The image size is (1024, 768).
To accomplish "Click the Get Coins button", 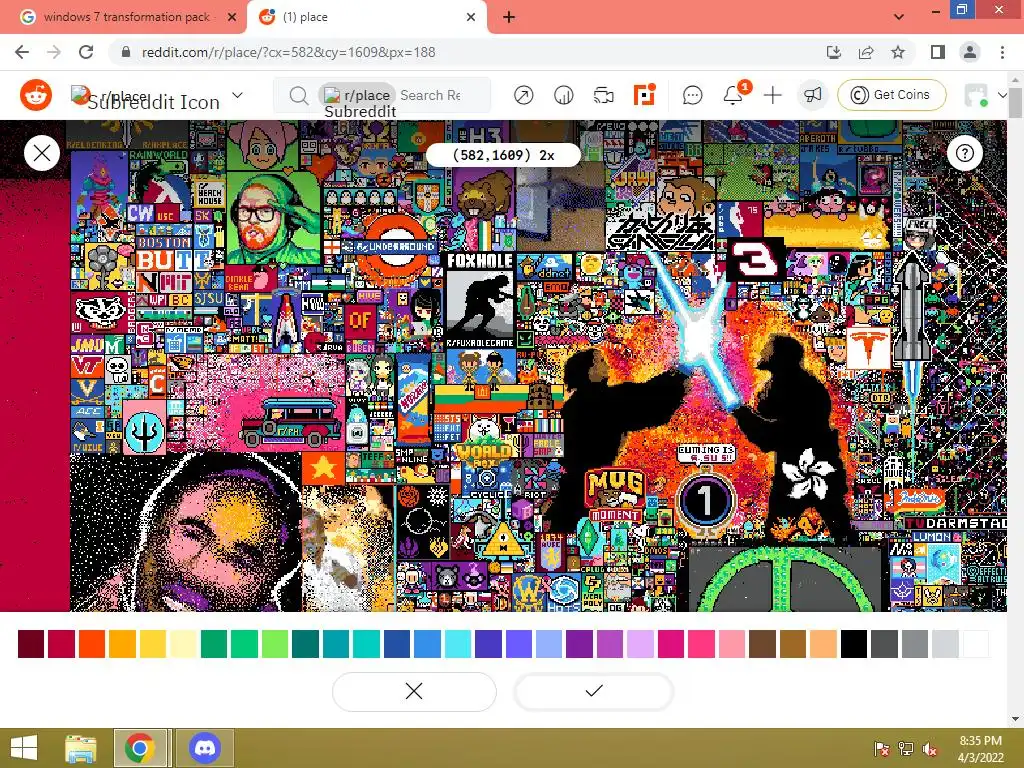I will [891, 95].
